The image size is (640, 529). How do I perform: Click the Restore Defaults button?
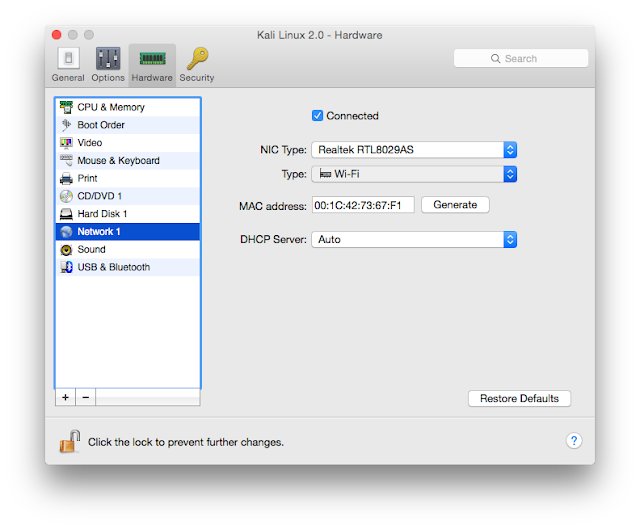click(x=519, y=398)
